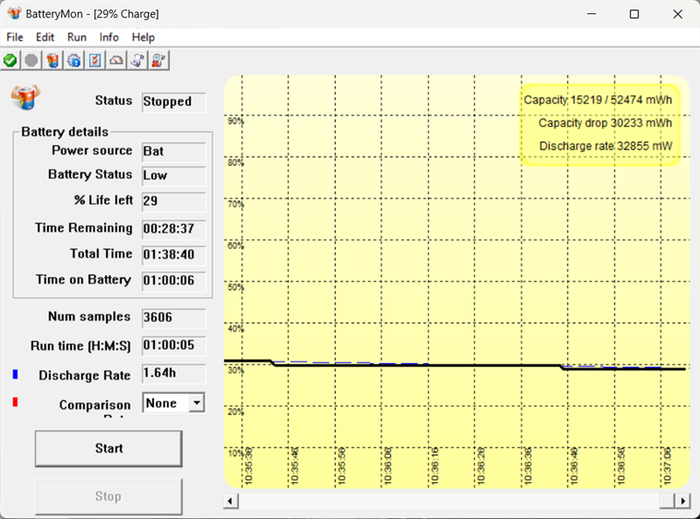Click the scroll log file toolbar icon

click(x=138, y=60)
